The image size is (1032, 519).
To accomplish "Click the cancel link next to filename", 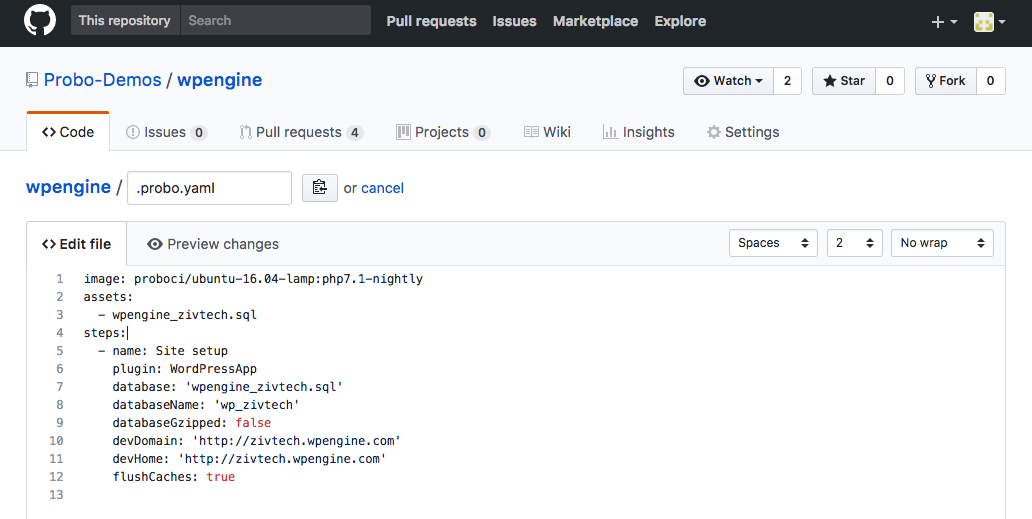I will pos(382,188).
